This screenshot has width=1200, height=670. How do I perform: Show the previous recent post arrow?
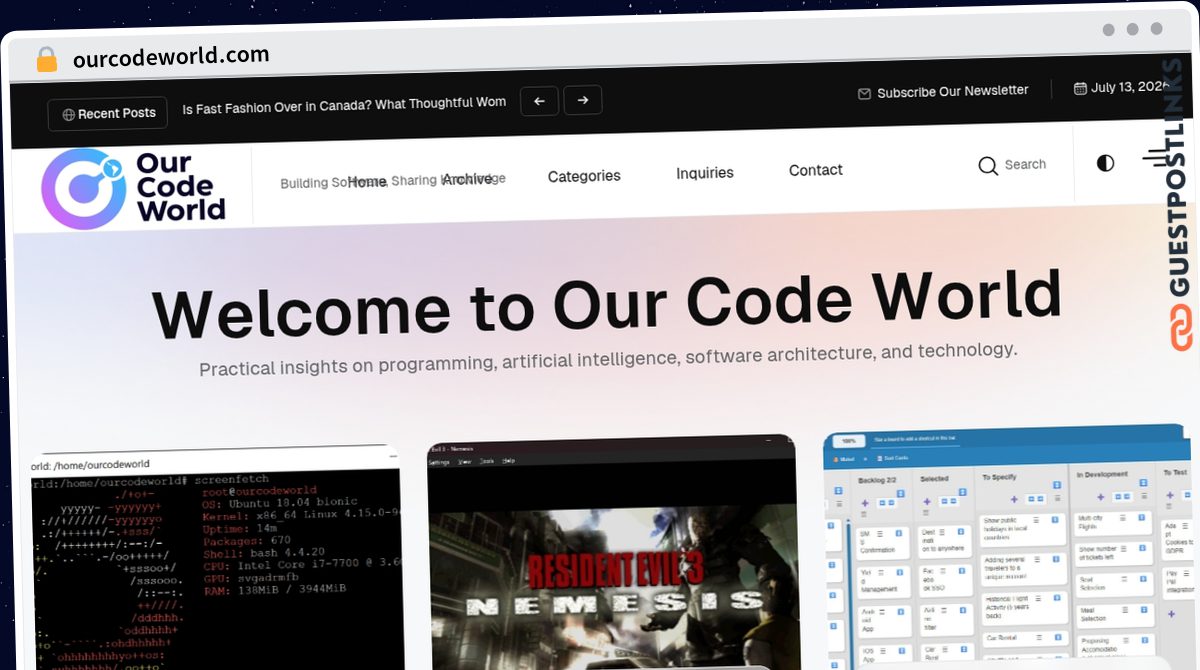tap(539, 100)
